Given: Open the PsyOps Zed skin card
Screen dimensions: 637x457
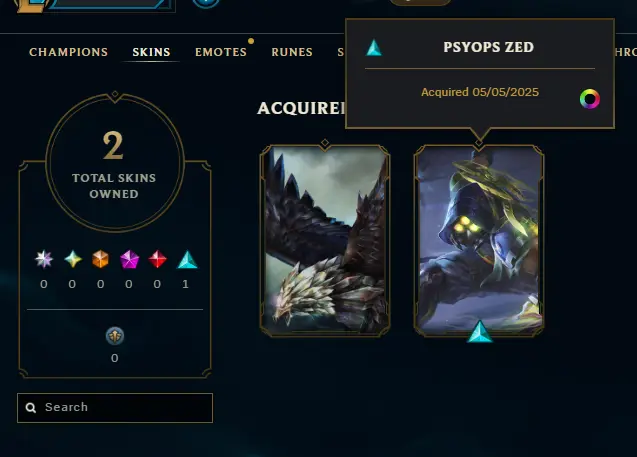Looking at the screenshot, I should click(x=479, y=240).
